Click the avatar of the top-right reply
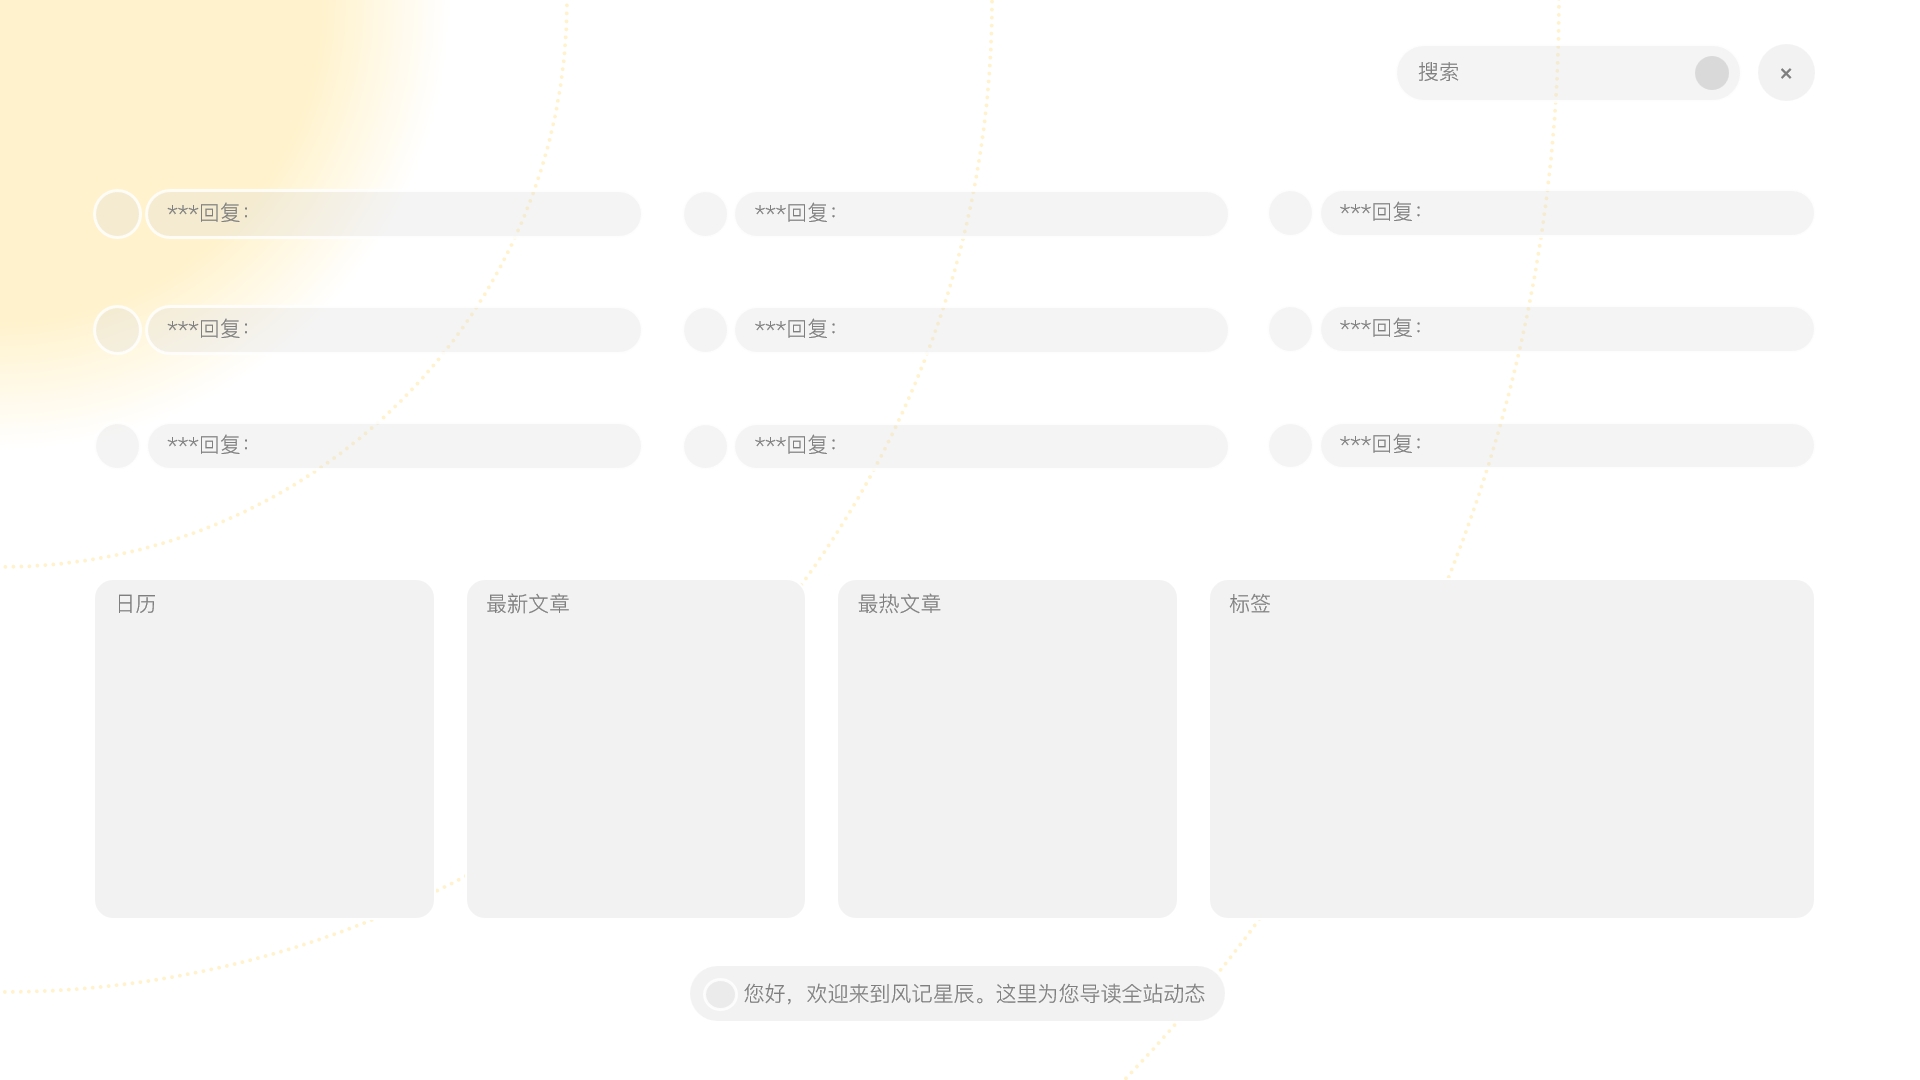Viewport: 1920px width, 1080px height. tap(1290, 213)
